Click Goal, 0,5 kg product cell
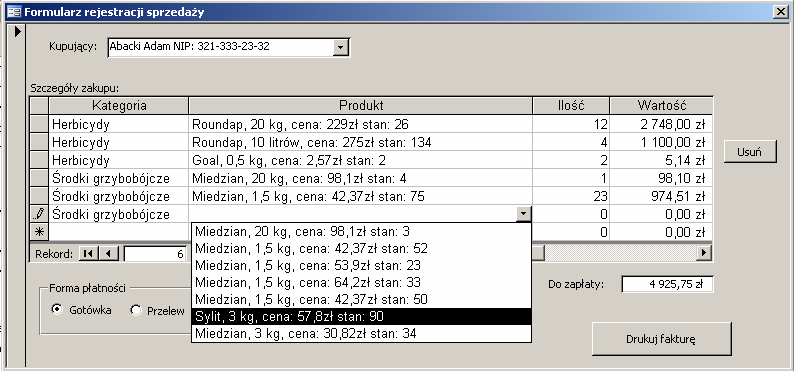Image resolution: width=794 pixels, height=371 pixels. 361,160
